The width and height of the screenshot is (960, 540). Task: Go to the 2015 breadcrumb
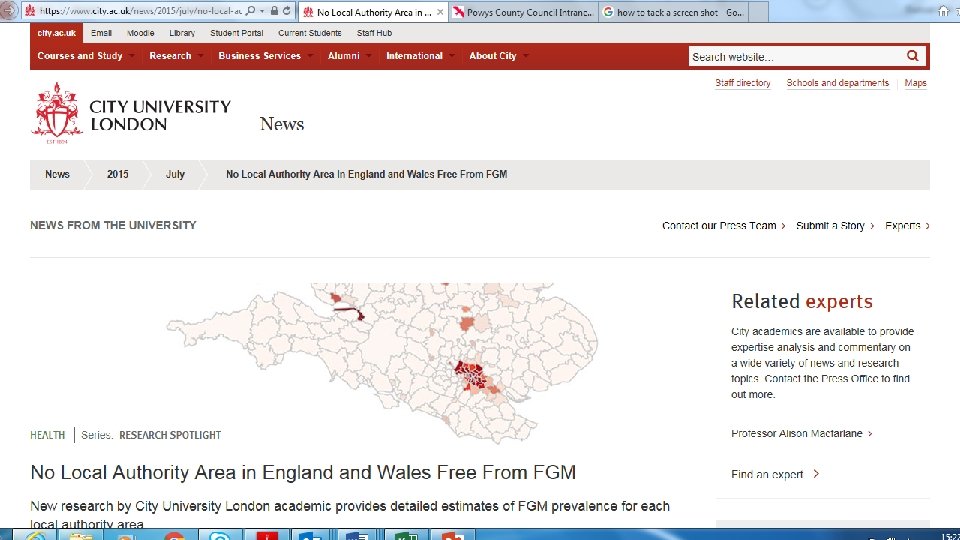pyautogui.click(x=118, y=174)
